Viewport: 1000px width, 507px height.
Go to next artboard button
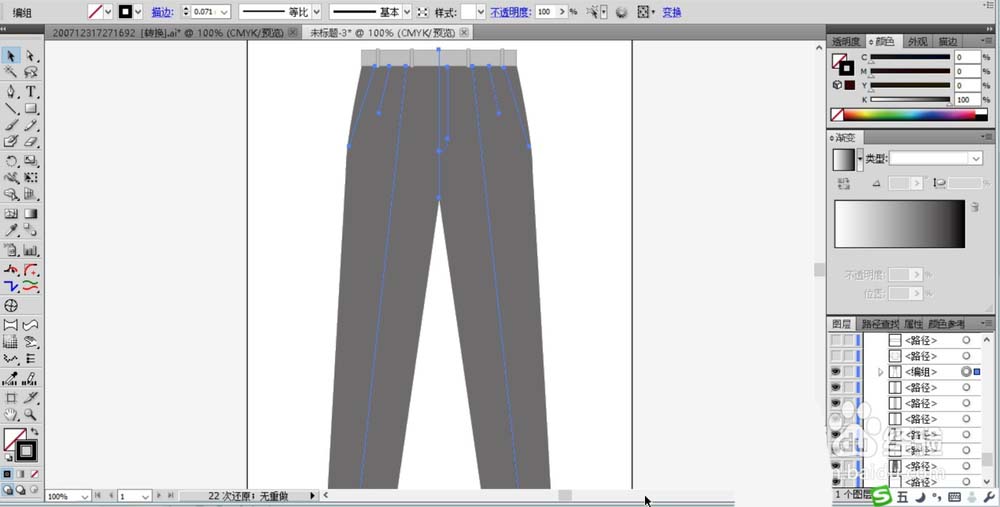(x=159, y=496)
